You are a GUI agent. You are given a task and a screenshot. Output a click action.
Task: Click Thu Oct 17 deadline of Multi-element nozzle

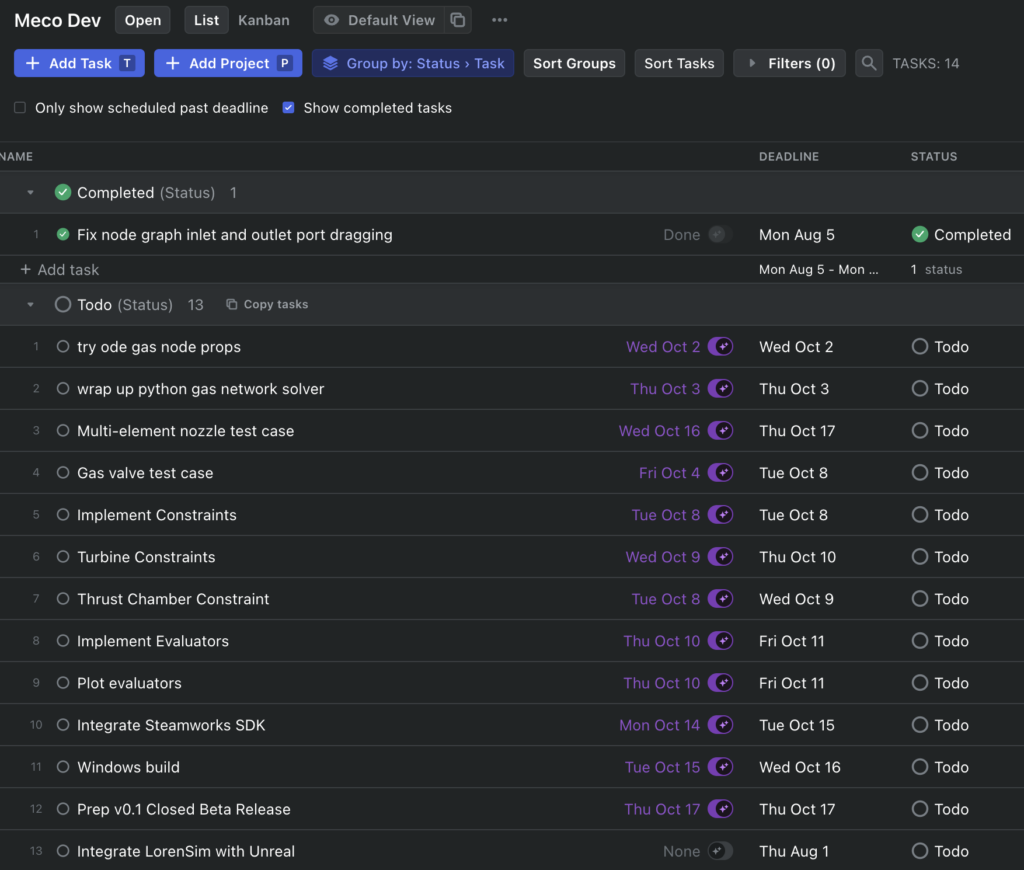[797, 431]
